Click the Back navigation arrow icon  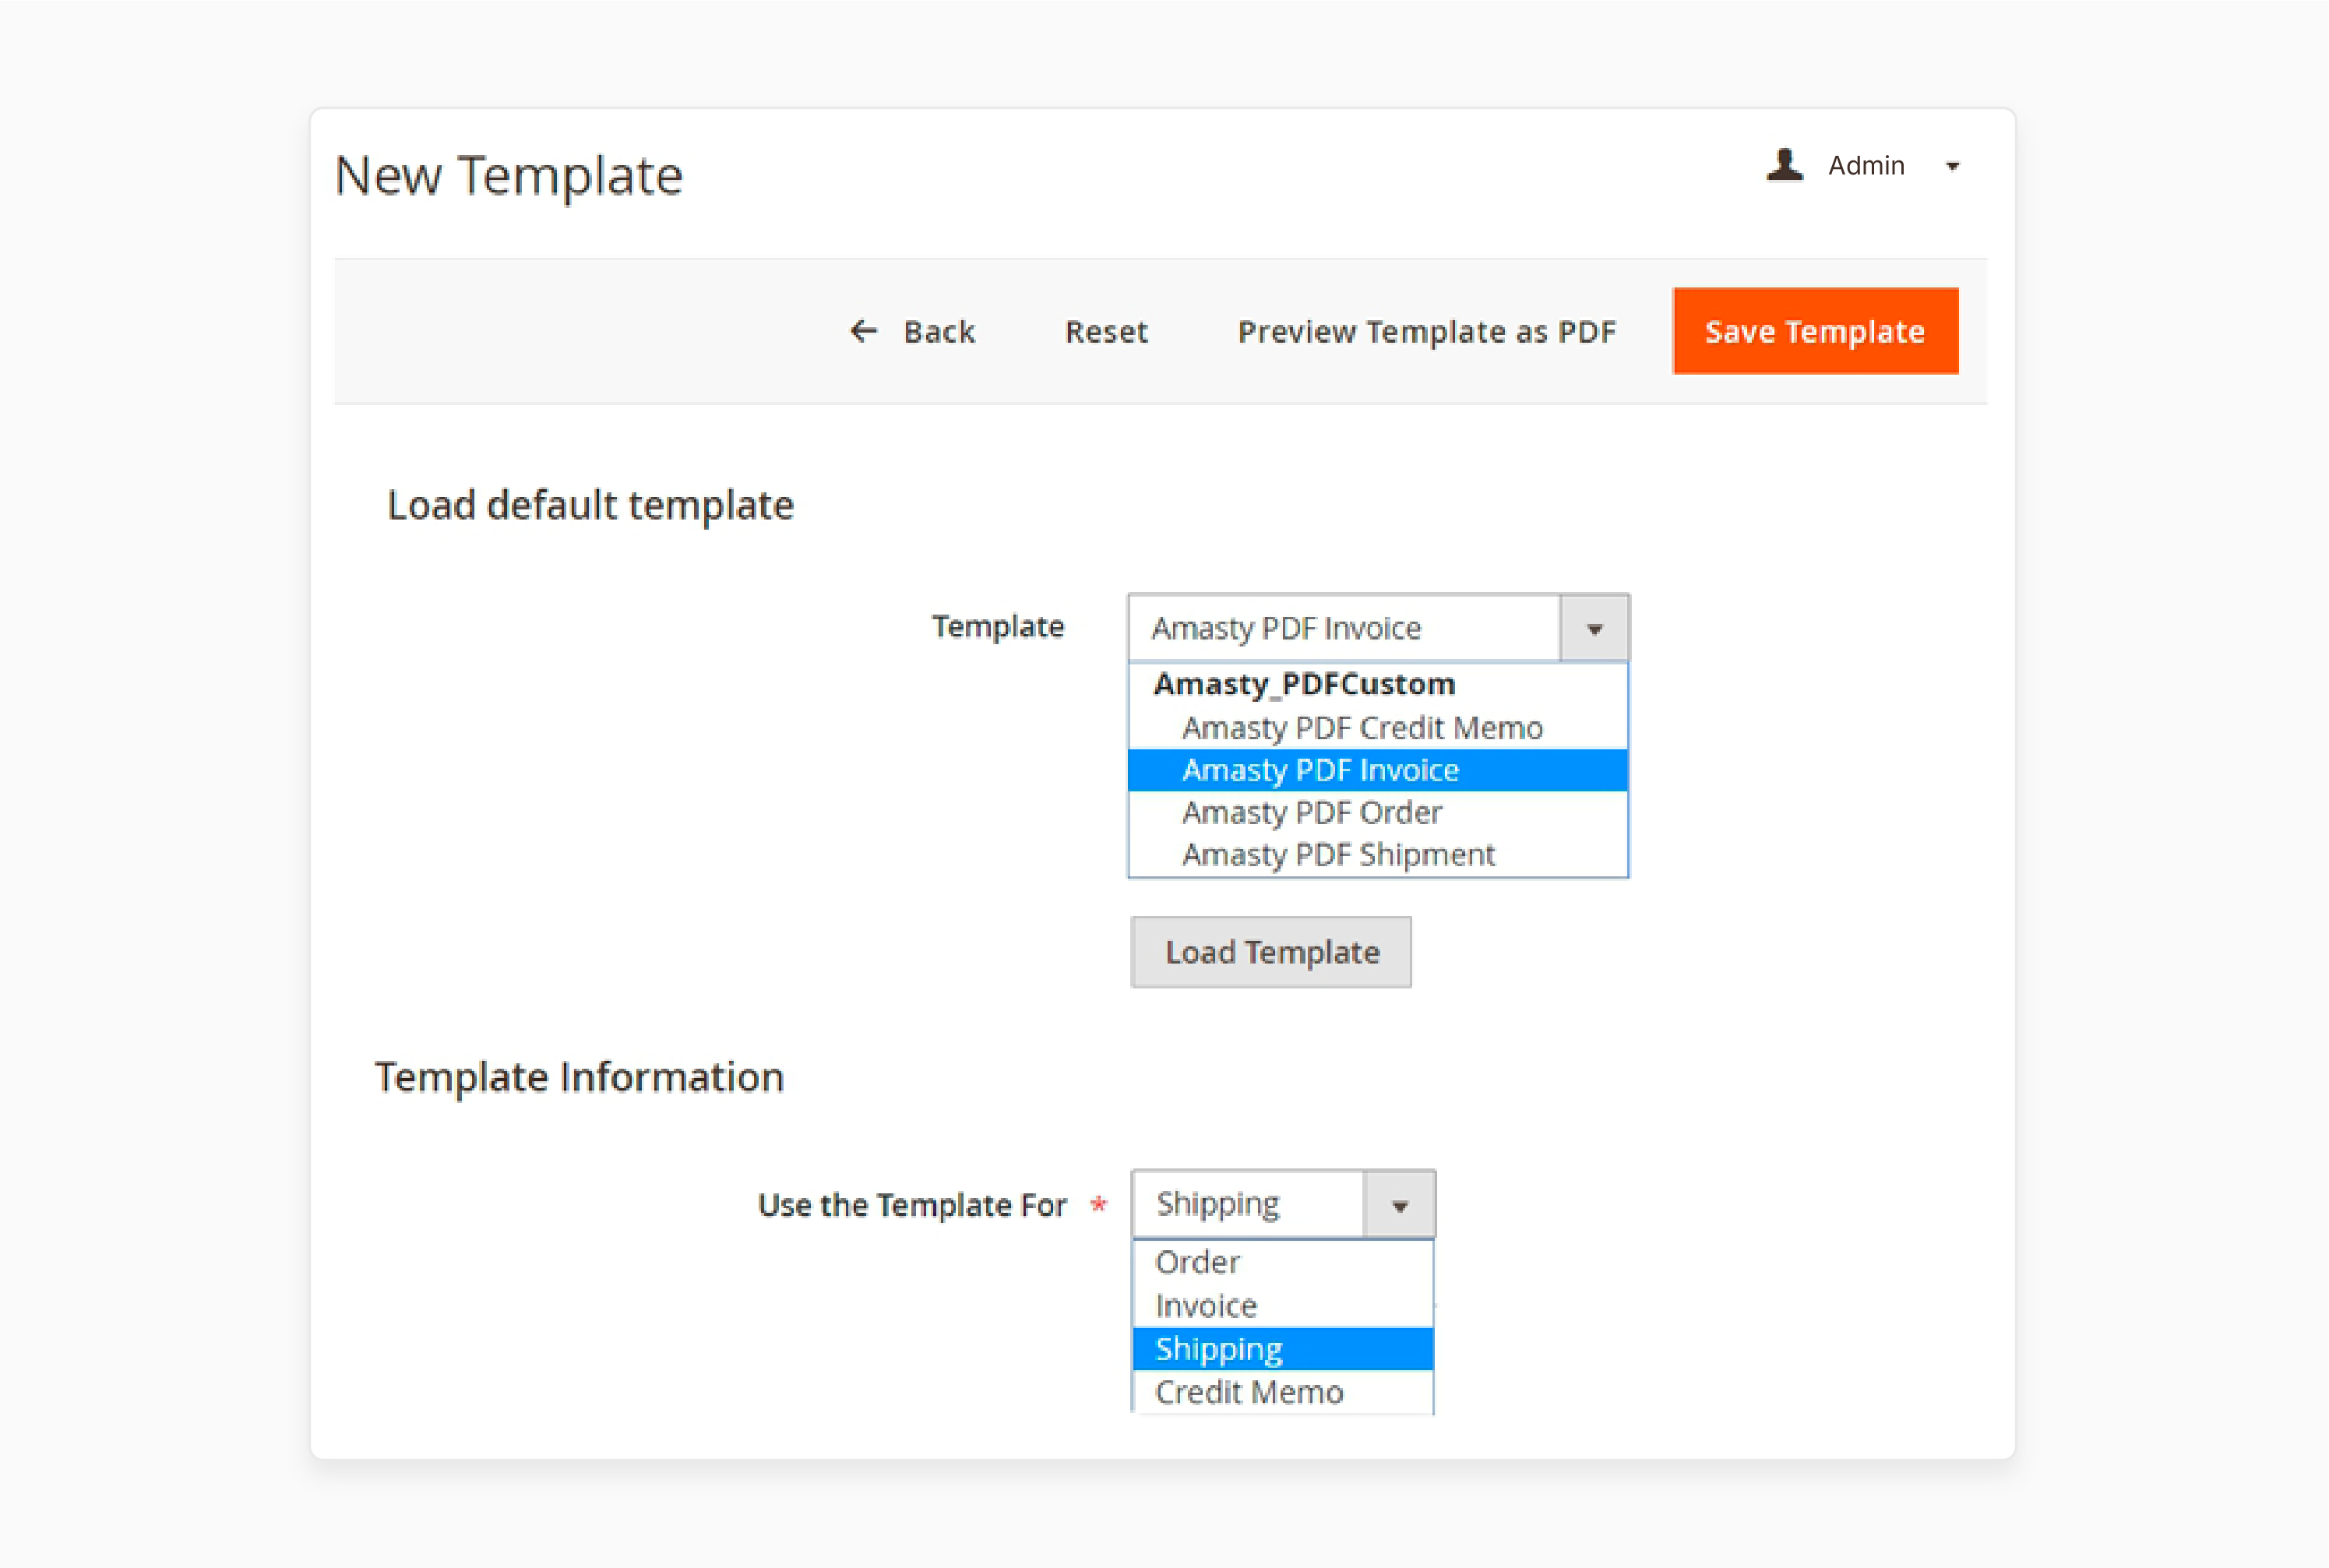pos(859,331)
